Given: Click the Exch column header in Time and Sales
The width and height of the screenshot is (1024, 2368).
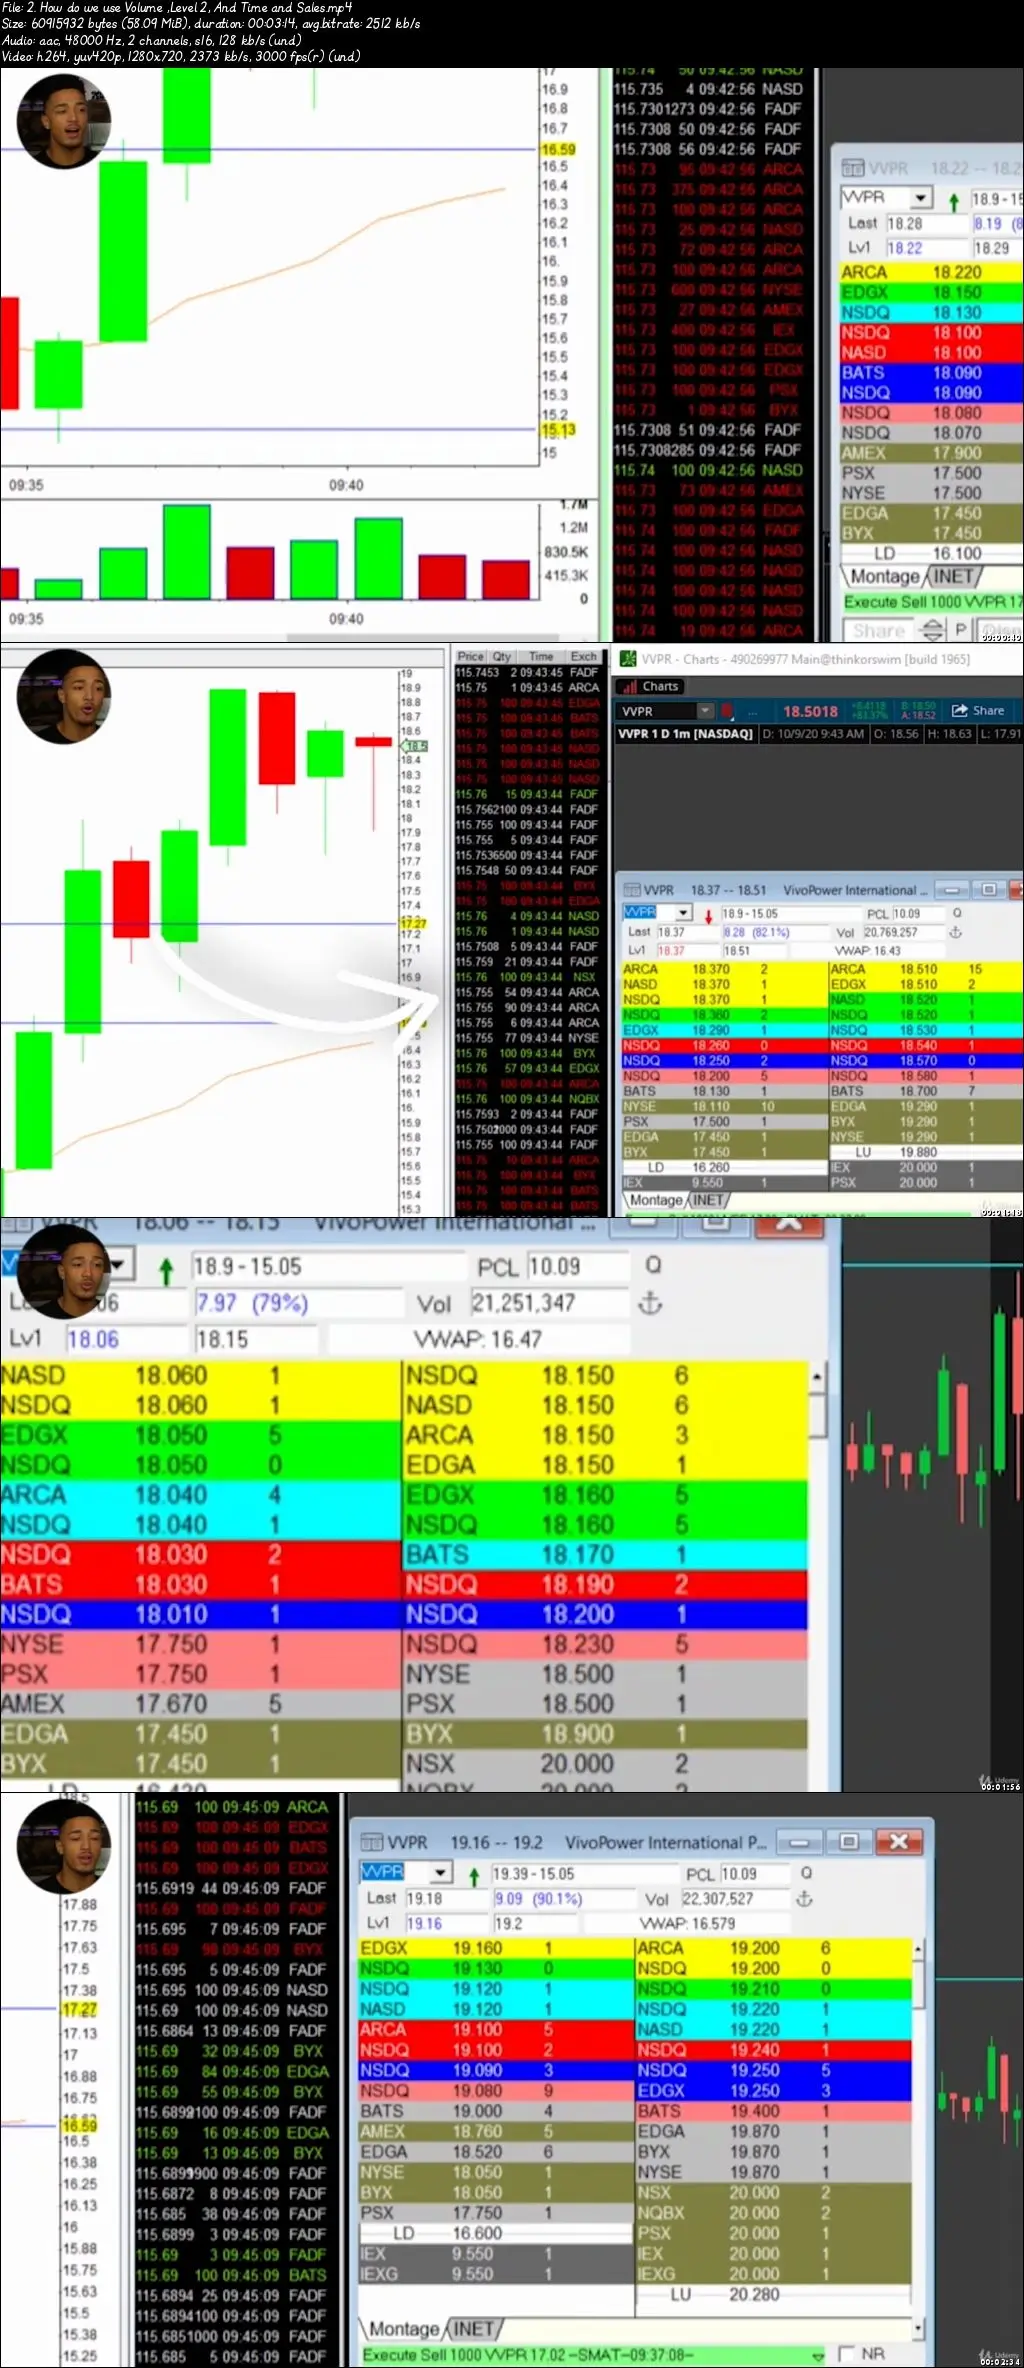Looking at the screenshot, I should pyautogui.click(x=584, y=656).
